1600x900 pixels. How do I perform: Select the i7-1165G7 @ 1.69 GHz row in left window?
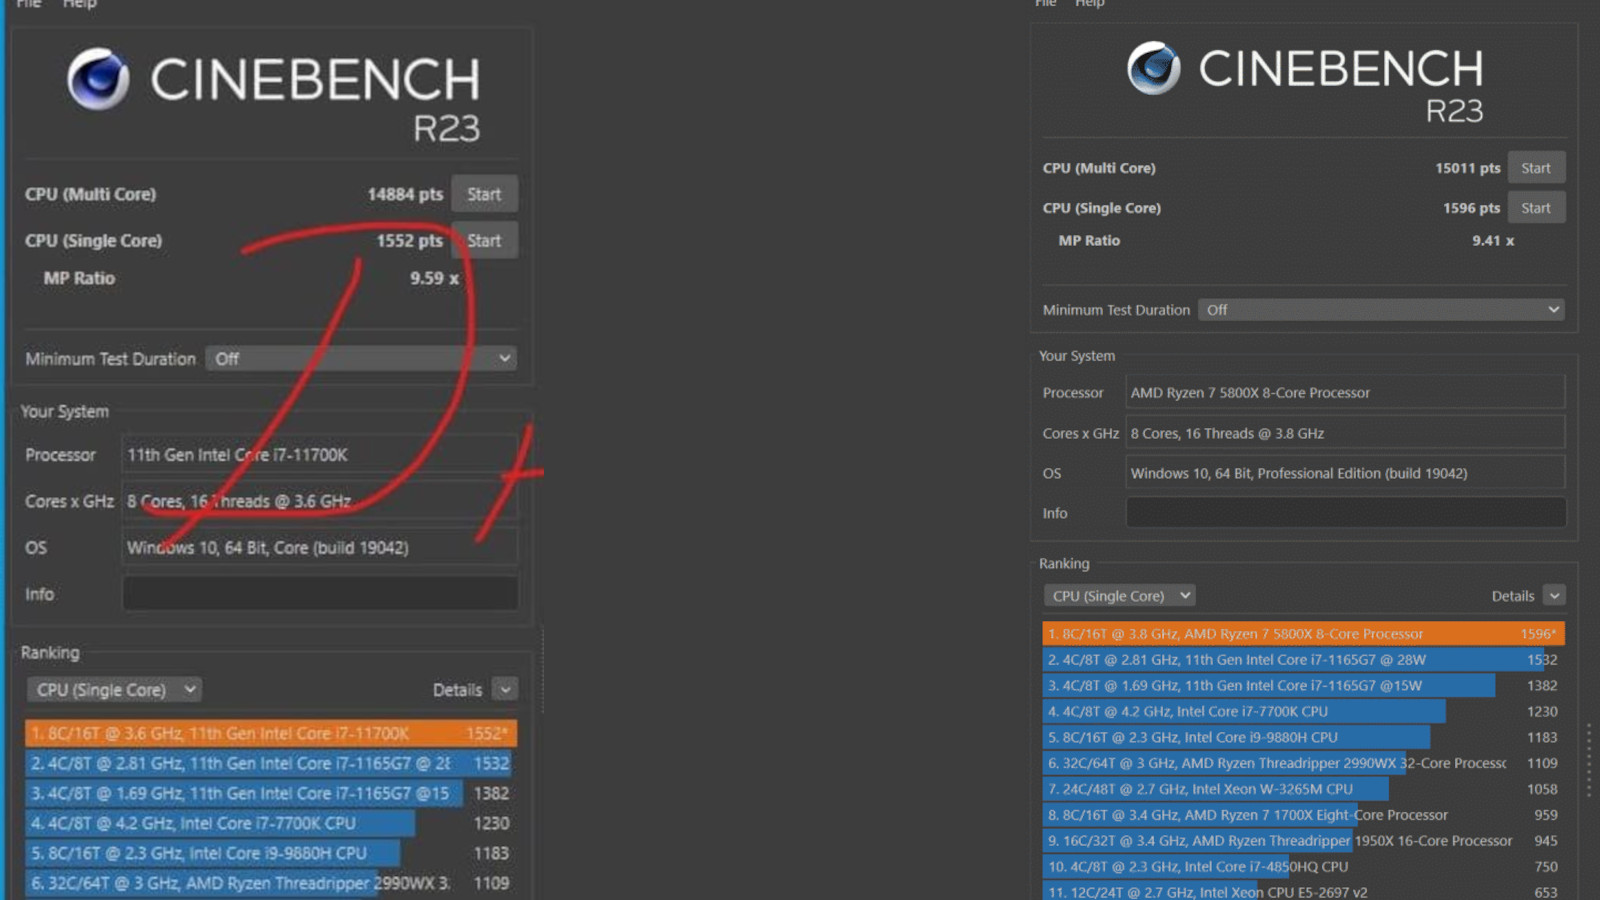[271, 793]
